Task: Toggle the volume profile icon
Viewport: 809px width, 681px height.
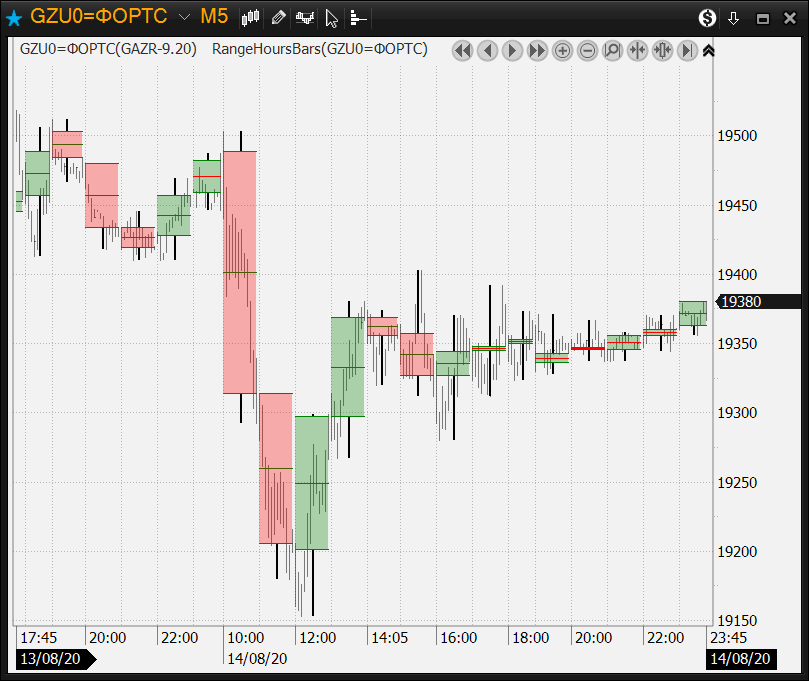Action: (x=359, y=17)
